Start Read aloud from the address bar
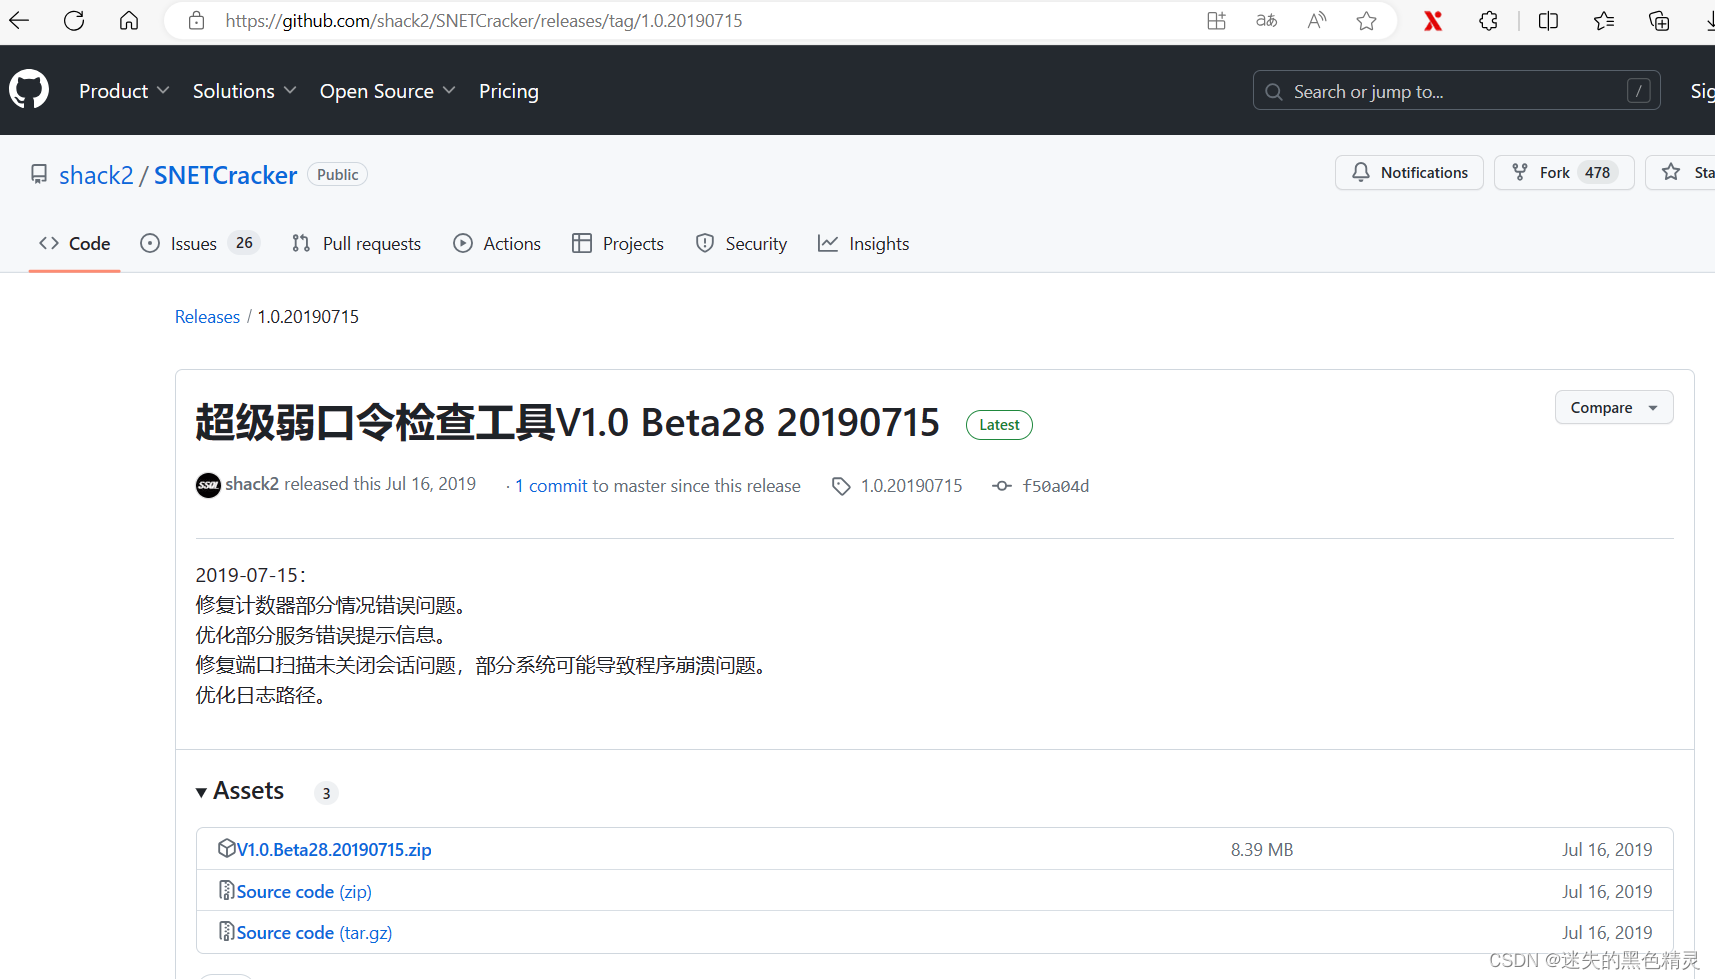Image resolution: width=1715 pixels, height=979 pixels. pos(1317,21)
